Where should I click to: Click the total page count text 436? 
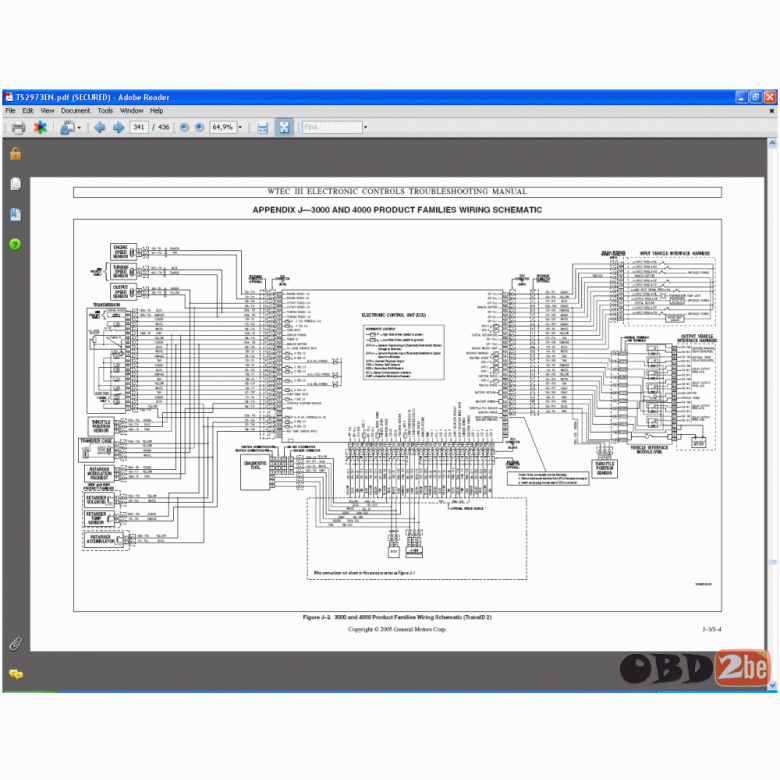click(x=164, y=127)
